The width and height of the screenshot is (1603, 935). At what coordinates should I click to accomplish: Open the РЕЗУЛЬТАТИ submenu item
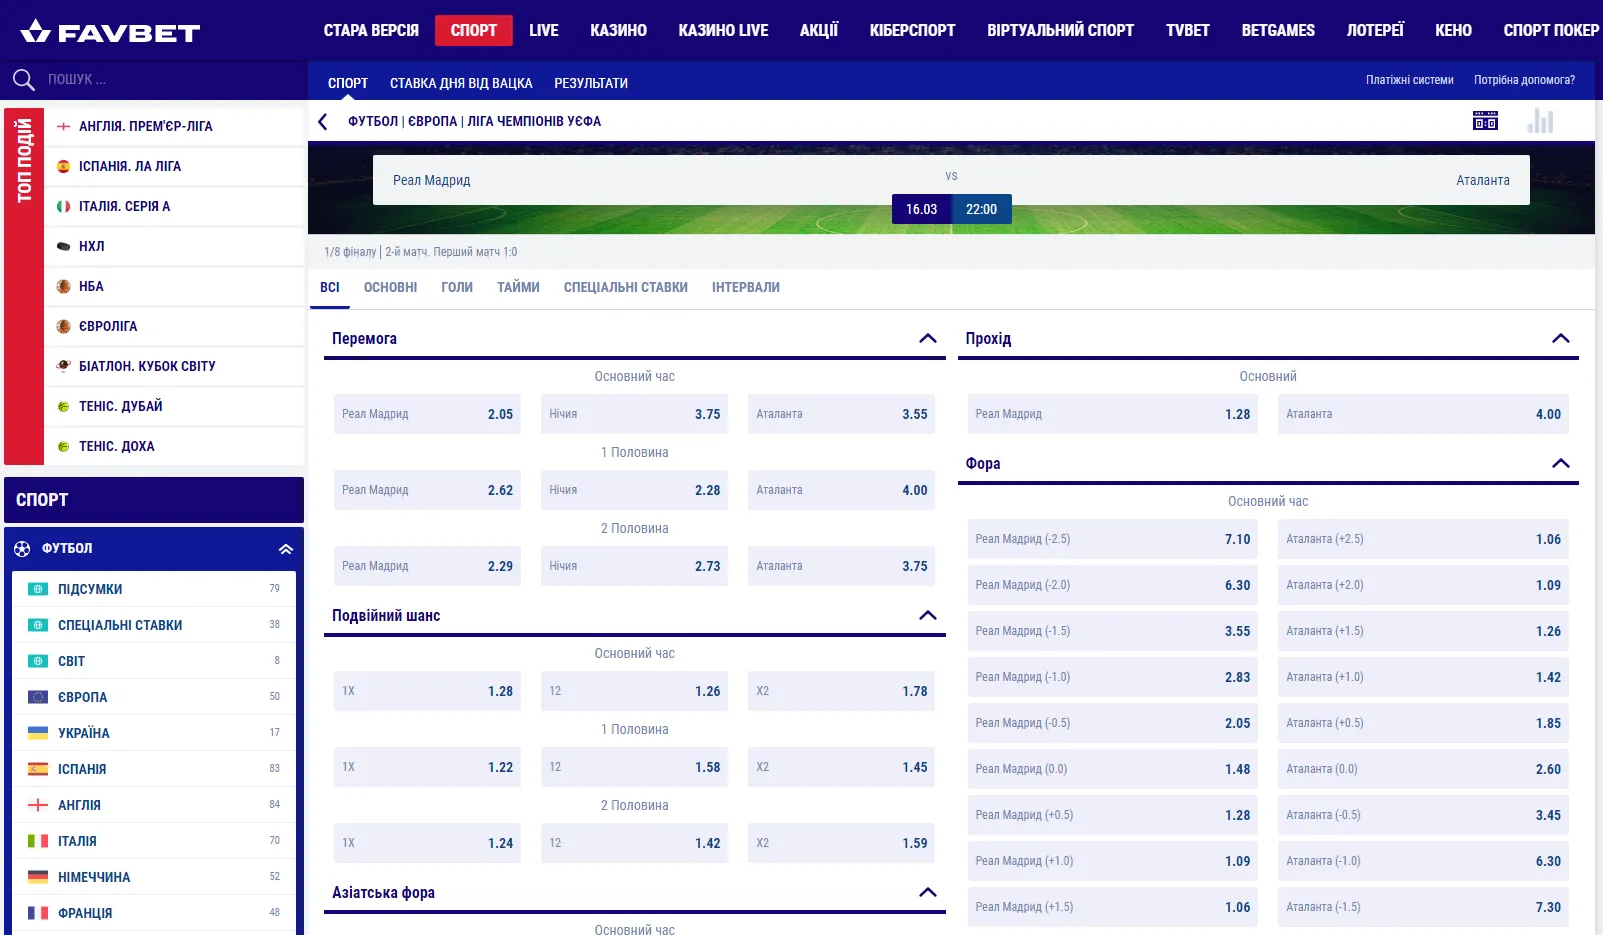click(591, 83)
